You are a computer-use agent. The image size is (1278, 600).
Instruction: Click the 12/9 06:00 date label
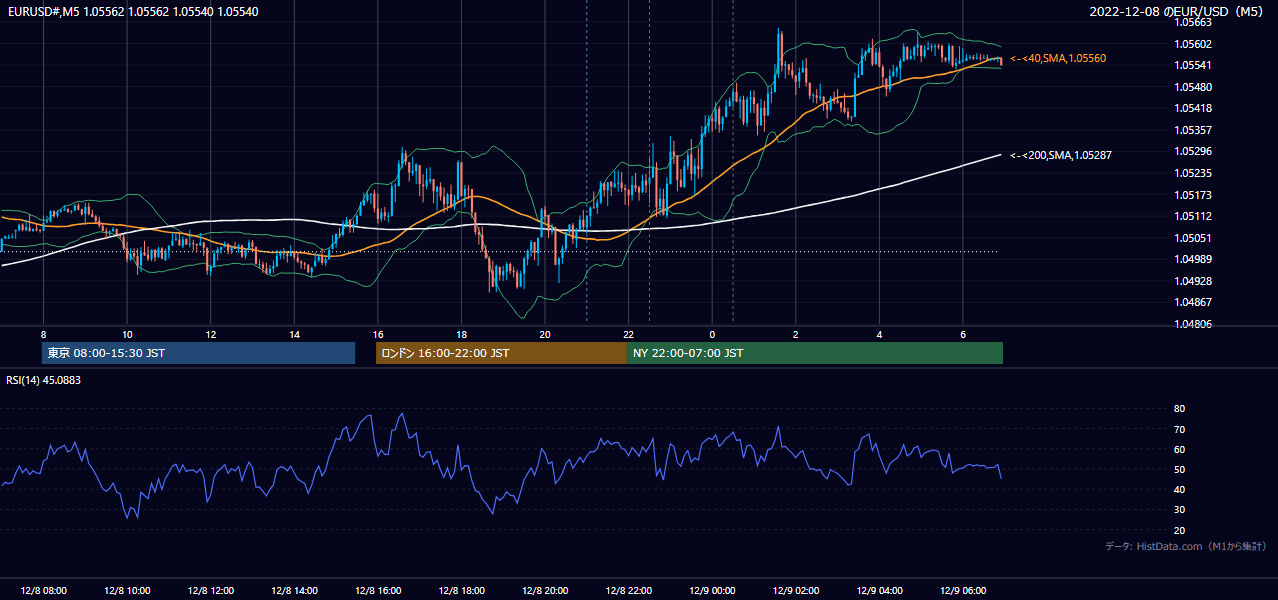(x=963, y=590)
